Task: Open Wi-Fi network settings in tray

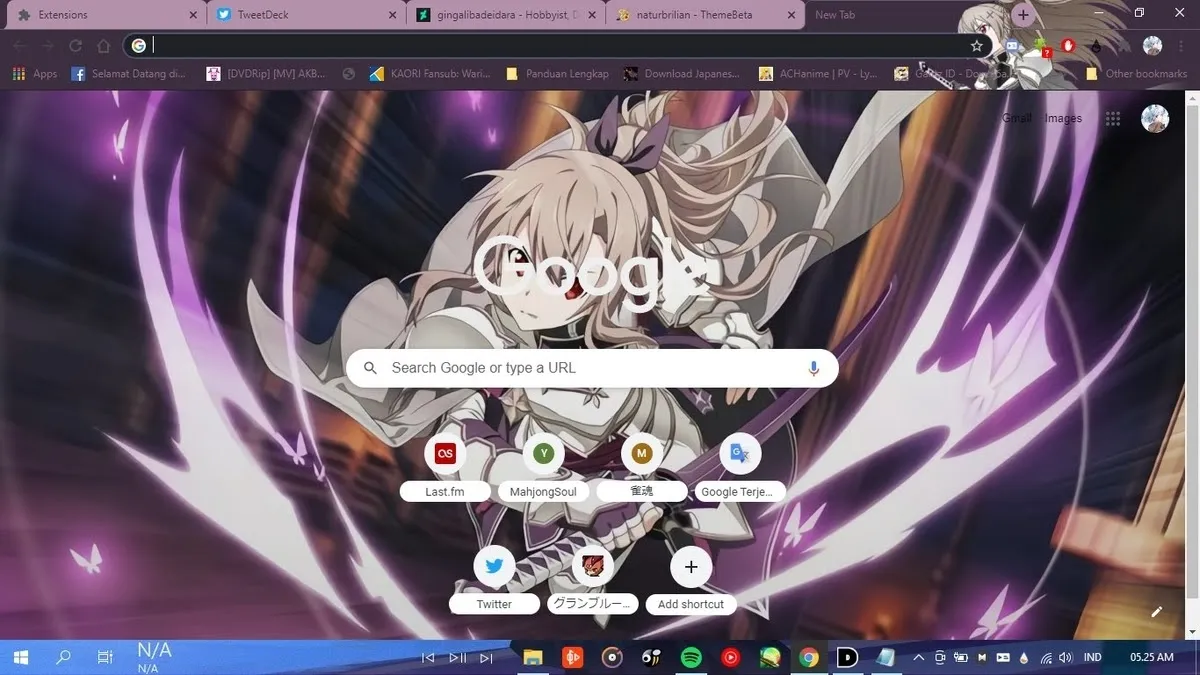Action: click(x=1046, y=657)
